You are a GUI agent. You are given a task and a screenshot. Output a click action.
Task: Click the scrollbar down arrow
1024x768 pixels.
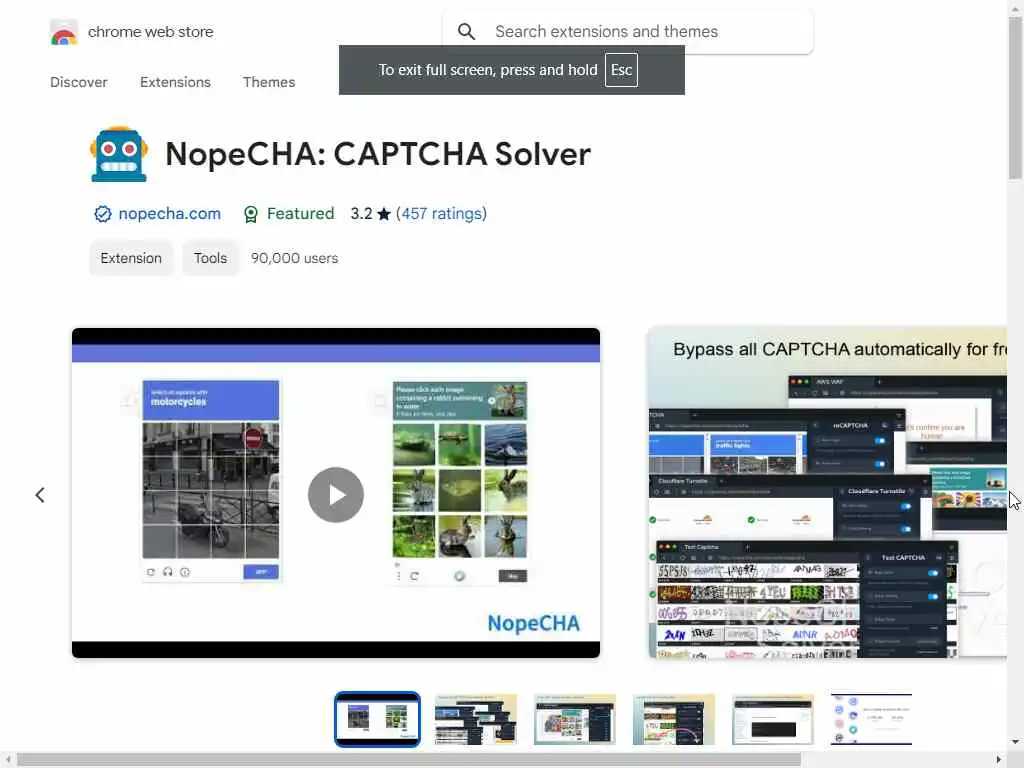pyautogui.click(x=1015, y=742)
